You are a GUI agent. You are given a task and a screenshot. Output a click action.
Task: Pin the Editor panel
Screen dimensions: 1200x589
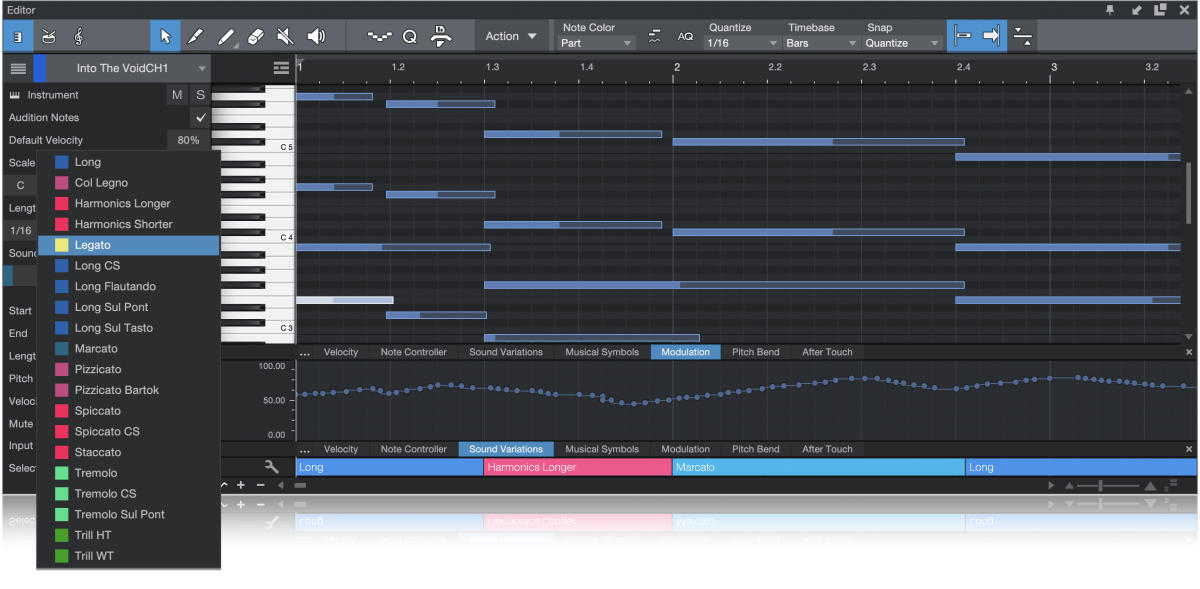[1111, 9]
